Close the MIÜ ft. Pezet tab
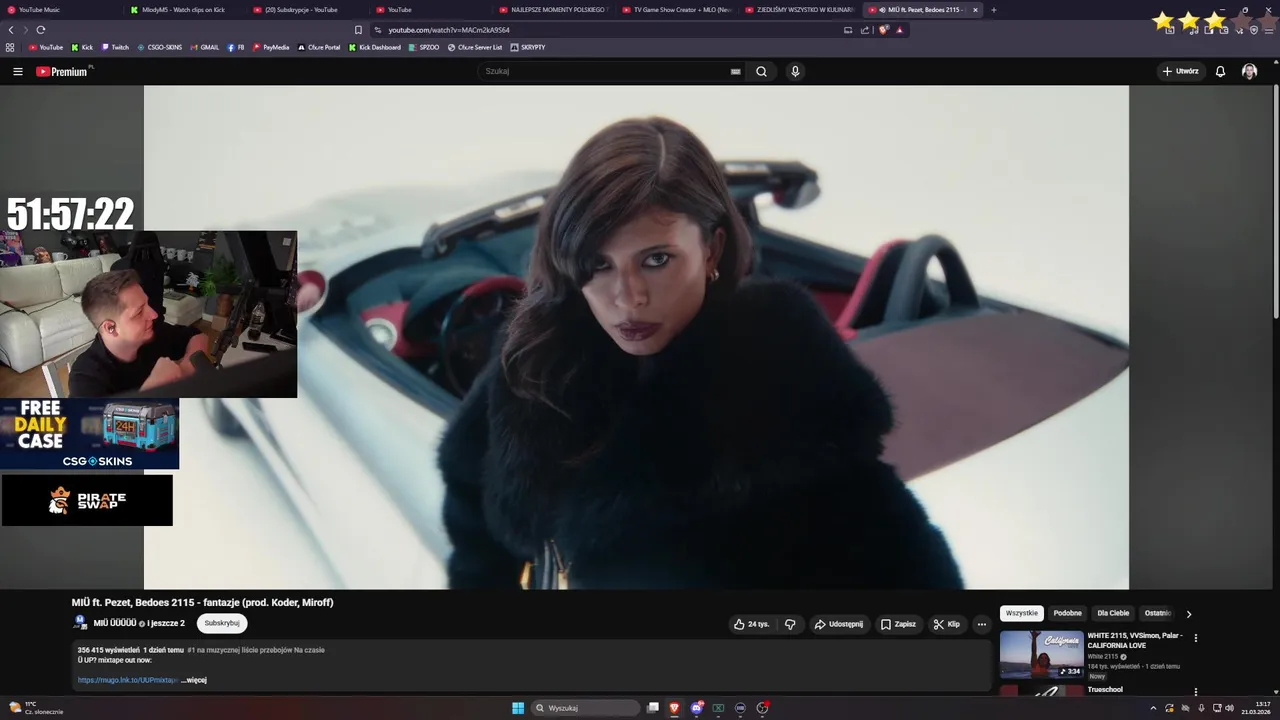The width and height of the screenshot is (1280, 720). [x=975, y=10]
